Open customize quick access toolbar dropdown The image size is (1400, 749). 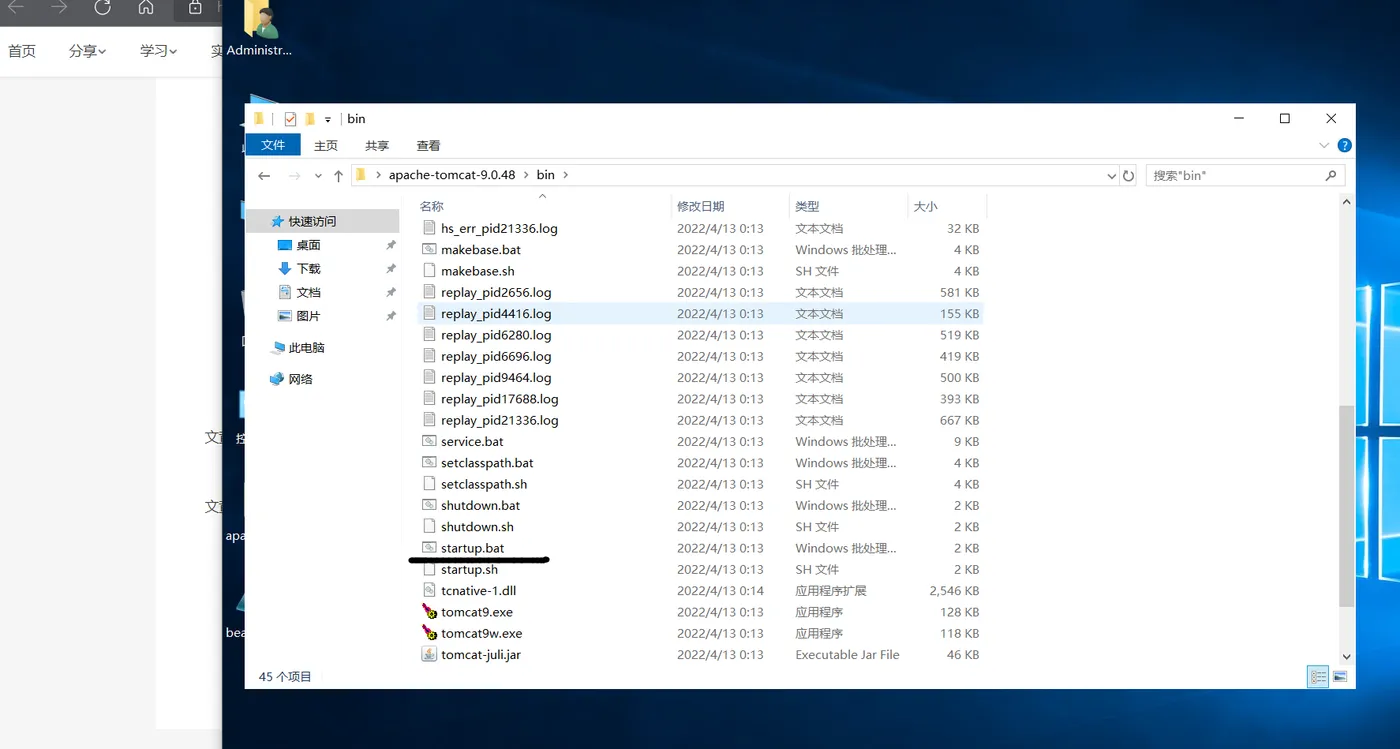coord(328,120)
